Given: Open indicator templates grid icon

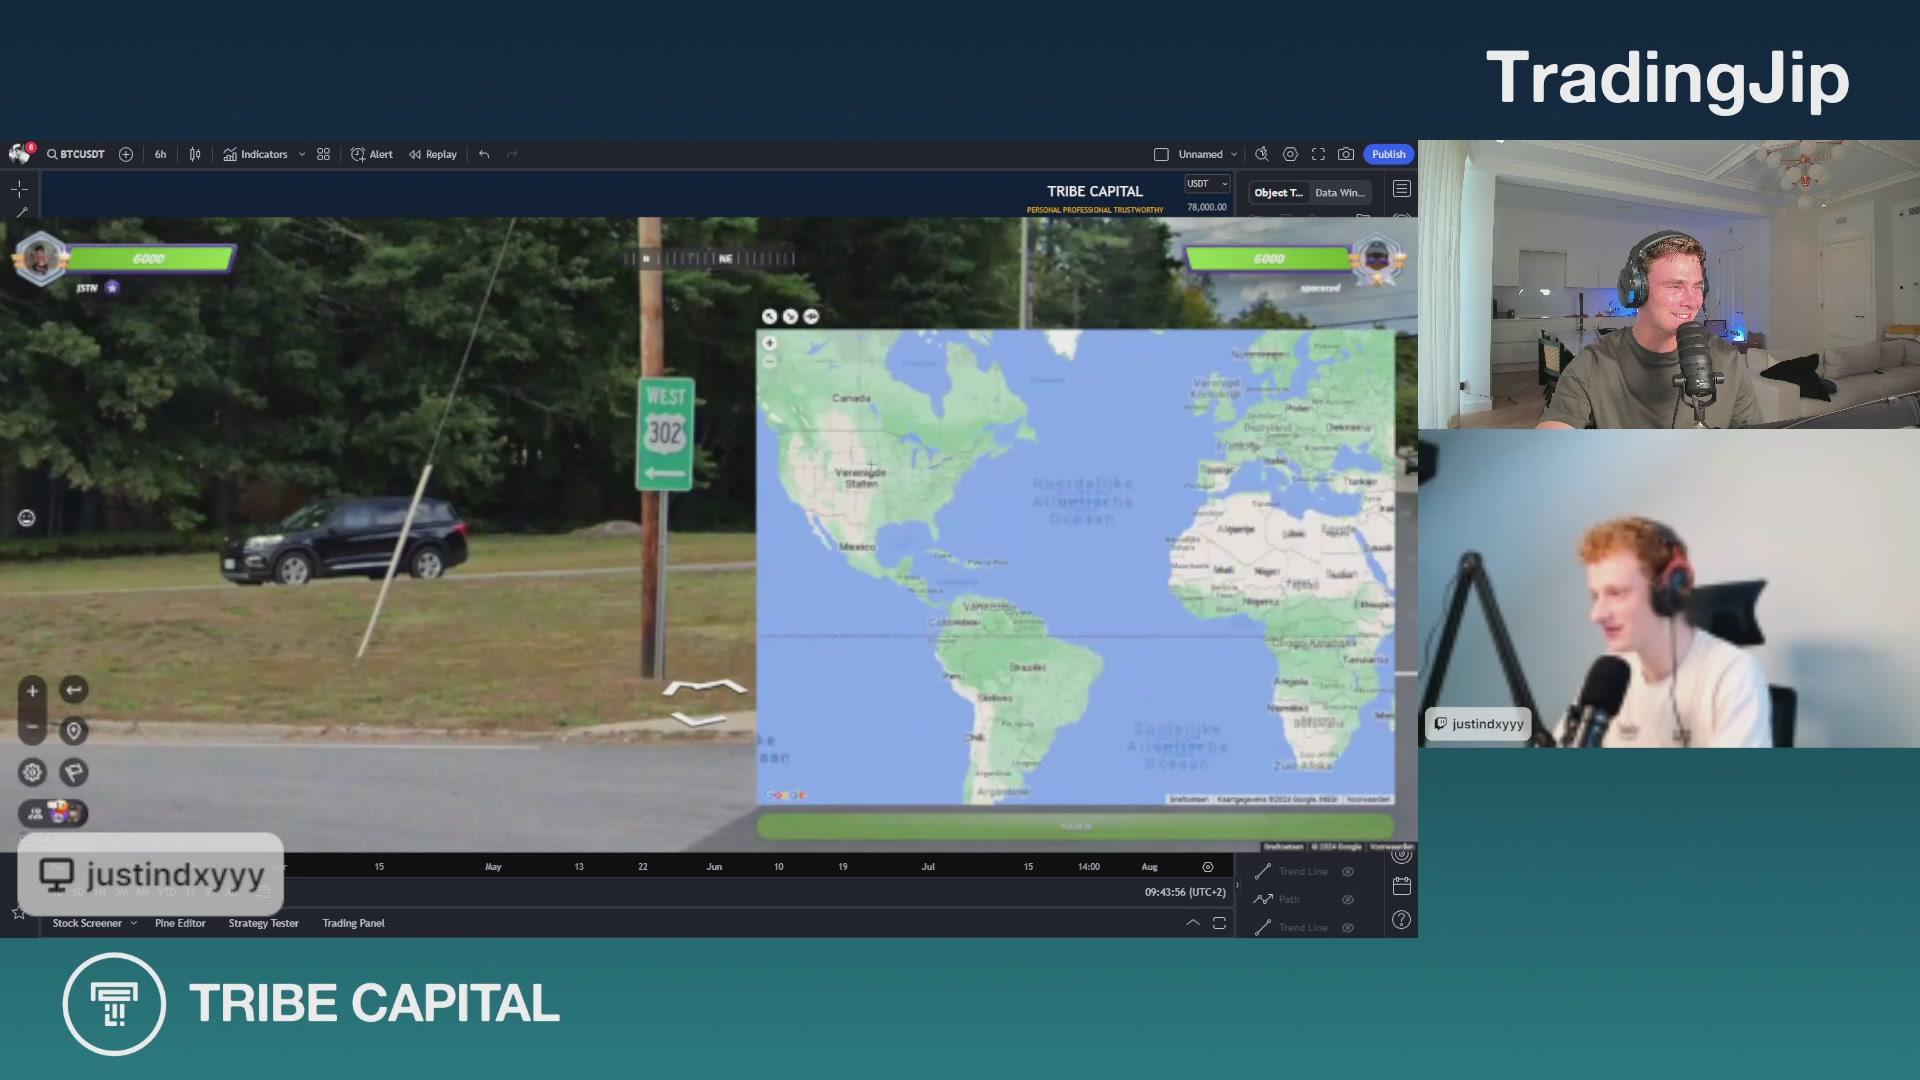Looking at the screenshot, I should tap(323, 154).
